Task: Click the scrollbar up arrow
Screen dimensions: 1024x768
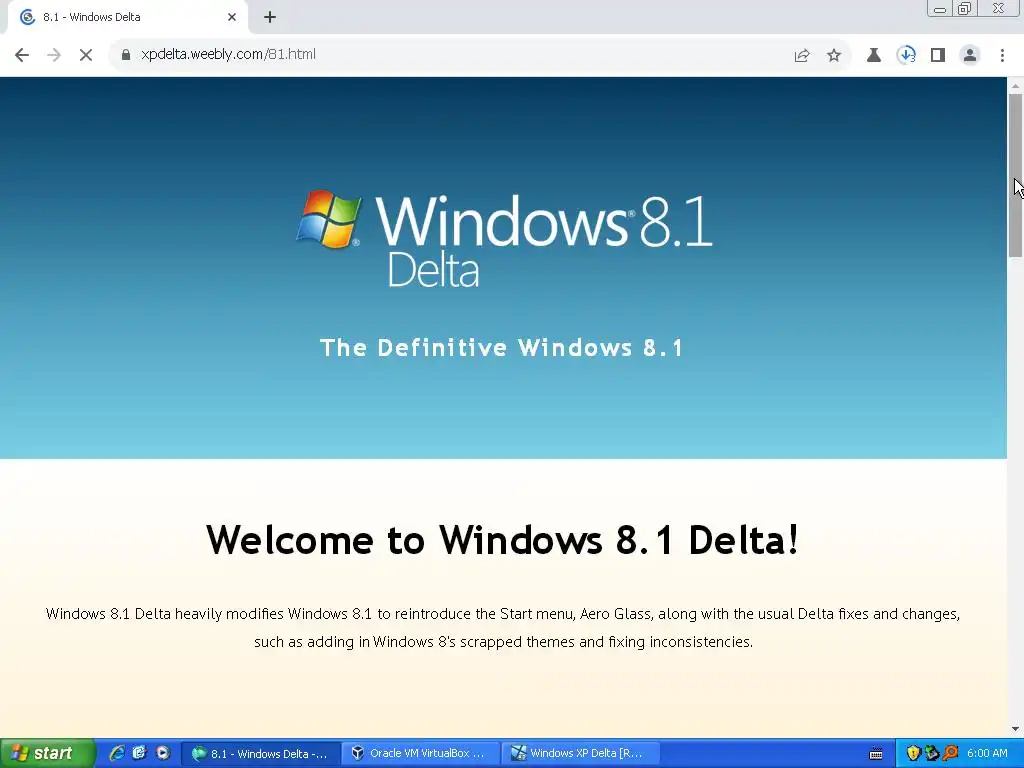Action: 1016,86
